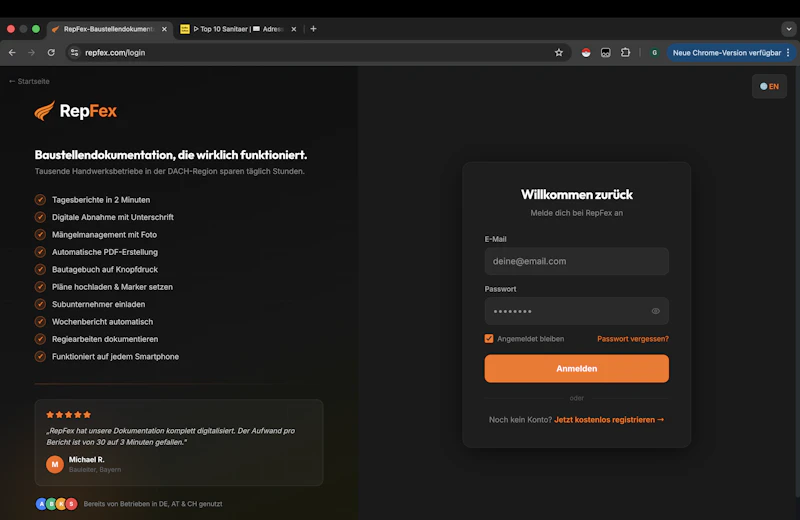This screenshot has width=800, height=520.
Task: Click the Willkommen zurück heading
Action: tap(577, 194)
